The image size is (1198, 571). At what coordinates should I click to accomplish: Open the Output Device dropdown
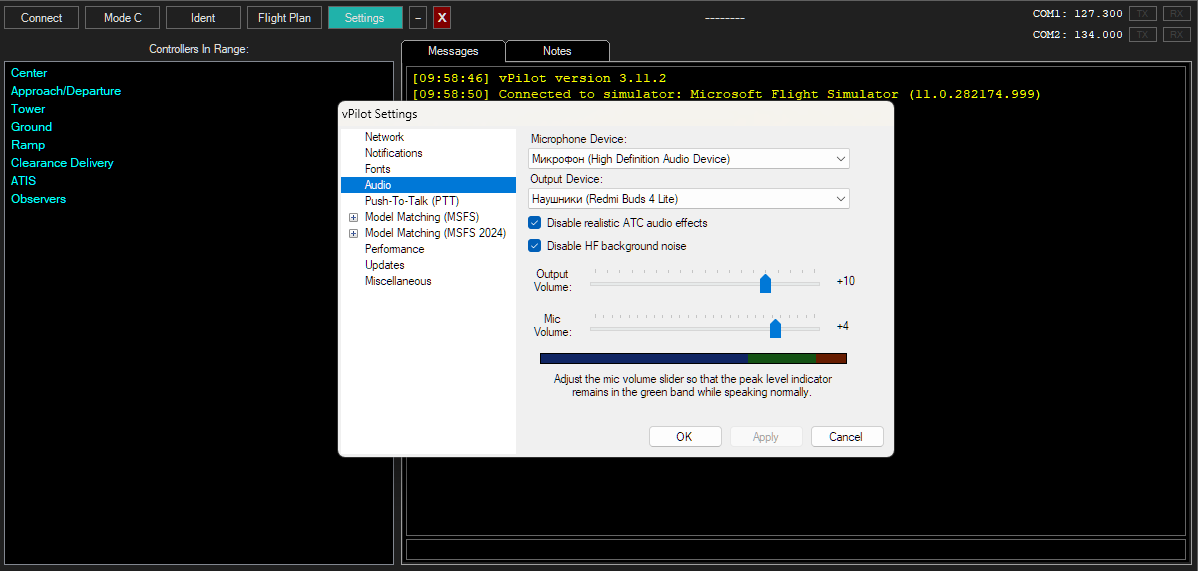pyautogui.click(x=688, y=199)
